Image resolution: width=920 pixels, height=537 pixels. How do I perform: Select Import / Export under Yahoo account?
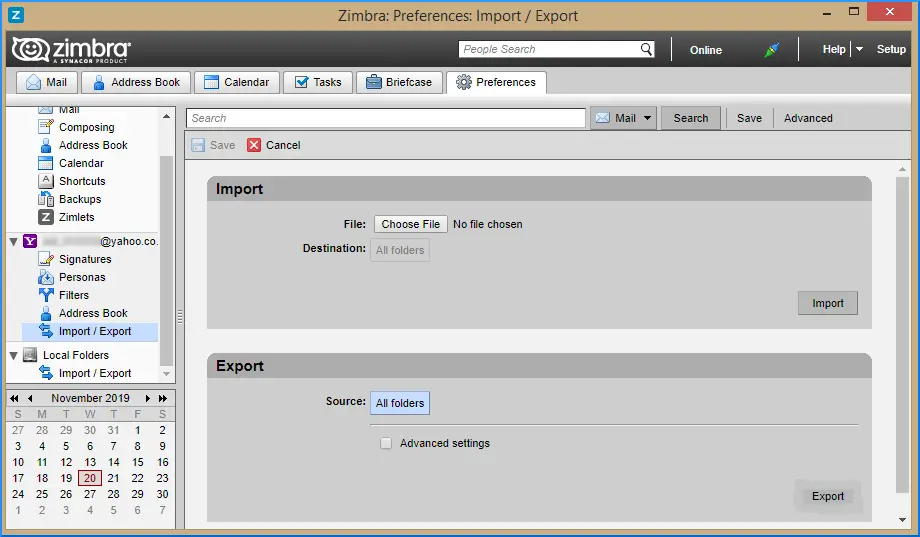coord(90,332)
